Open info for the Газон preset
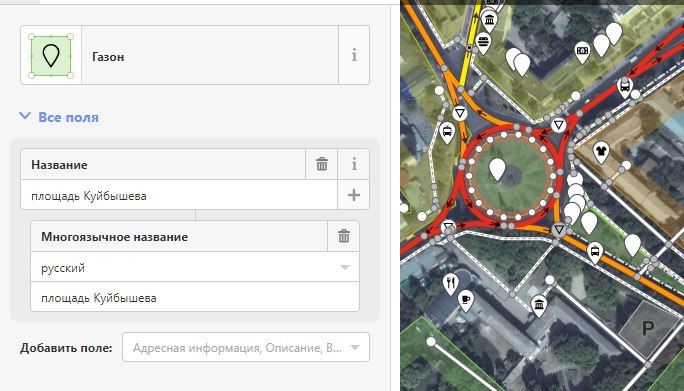 click(354, 55)
